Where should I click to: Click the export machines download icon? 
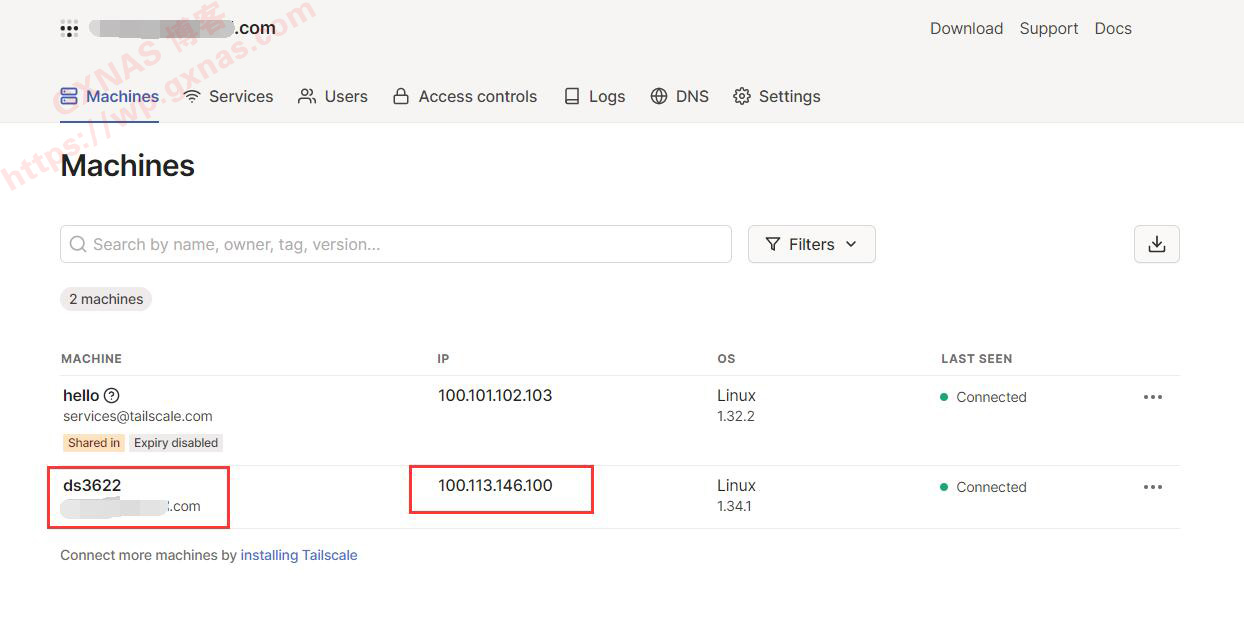pyautogui.click(x=1156, y=244)
